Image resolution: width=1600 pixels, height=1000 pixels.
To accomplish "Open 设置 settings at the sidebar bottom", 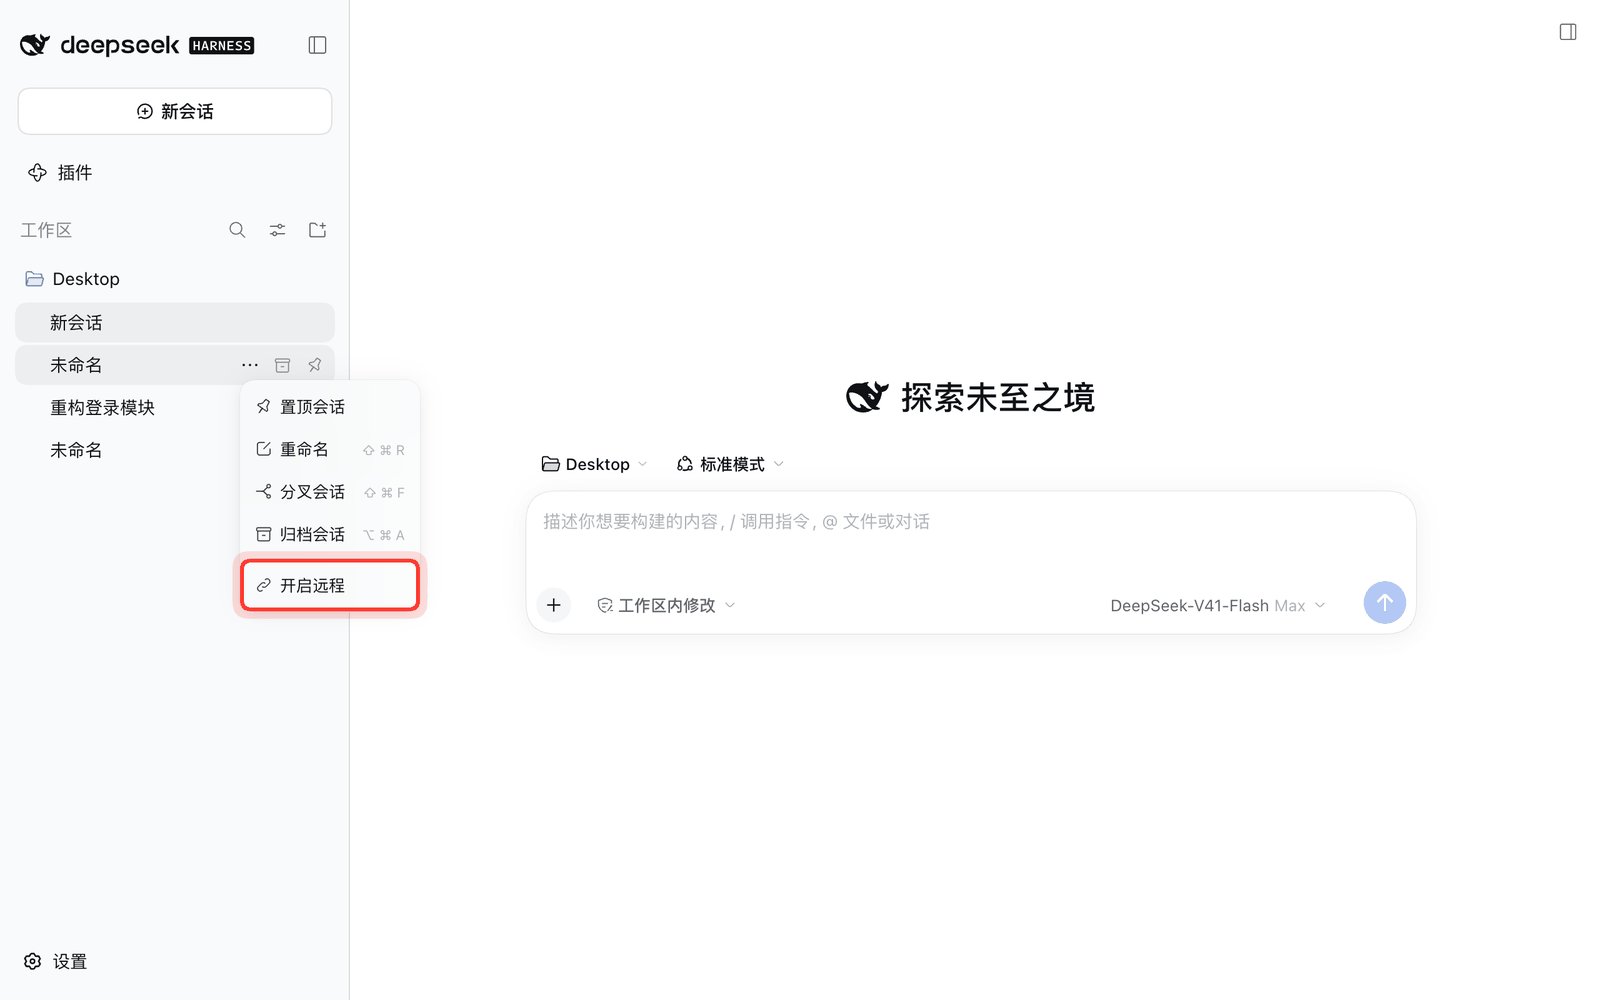I will (56, 961).
